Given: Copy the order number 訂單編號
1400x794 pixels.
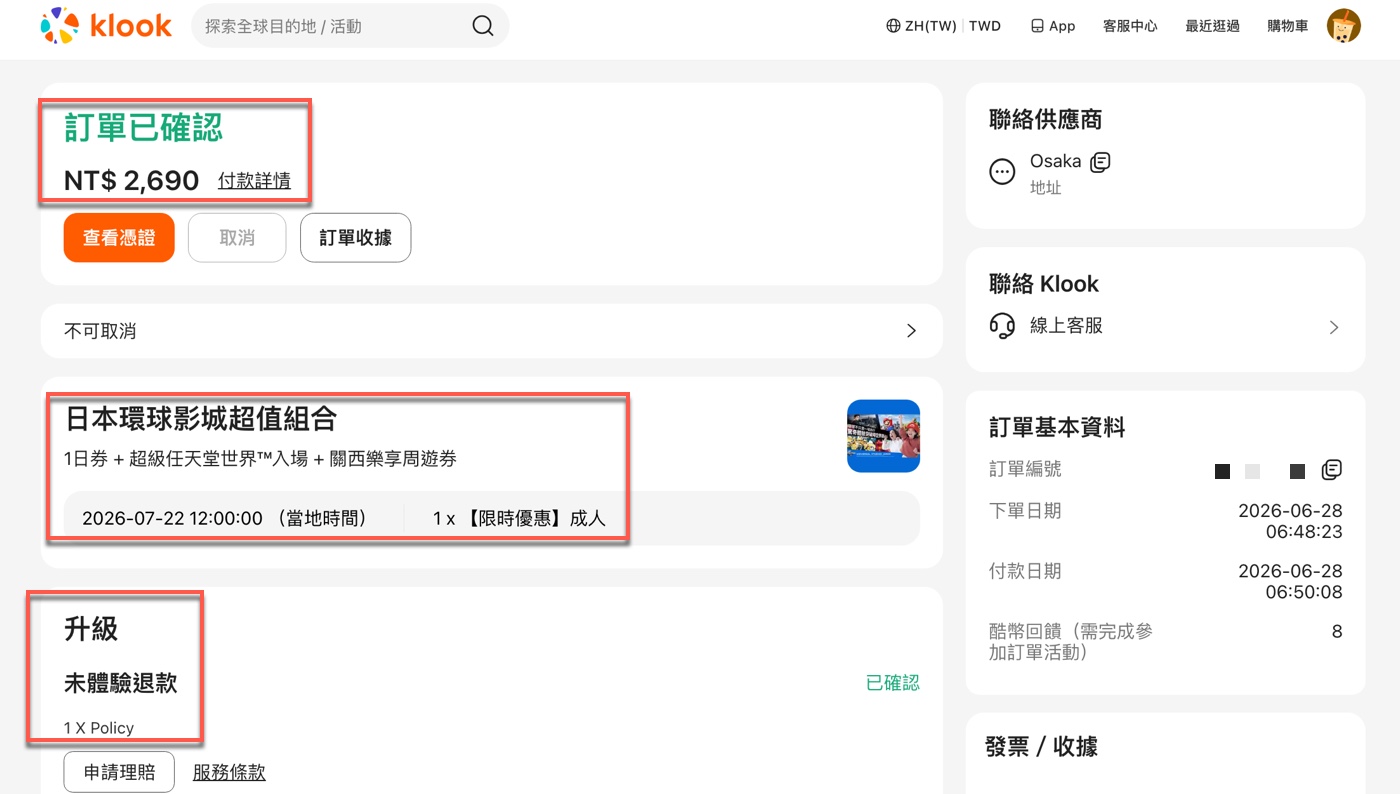Looking at the screenshot, I should (x=1331, y=469).
